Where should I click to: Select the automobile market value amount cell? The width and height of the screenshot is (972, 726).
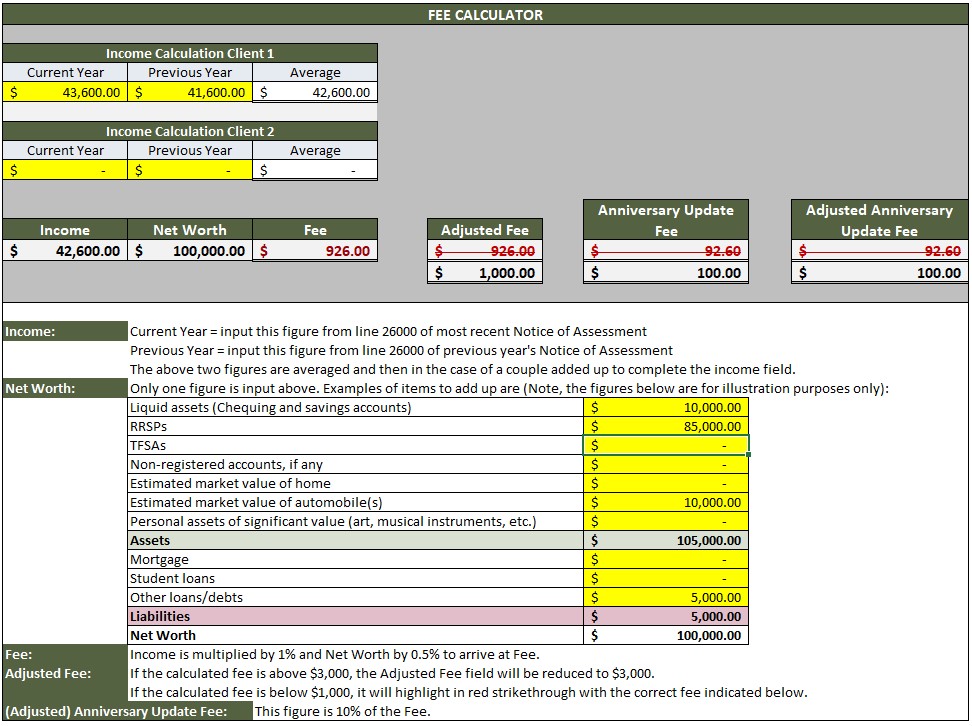coord(666,502)
